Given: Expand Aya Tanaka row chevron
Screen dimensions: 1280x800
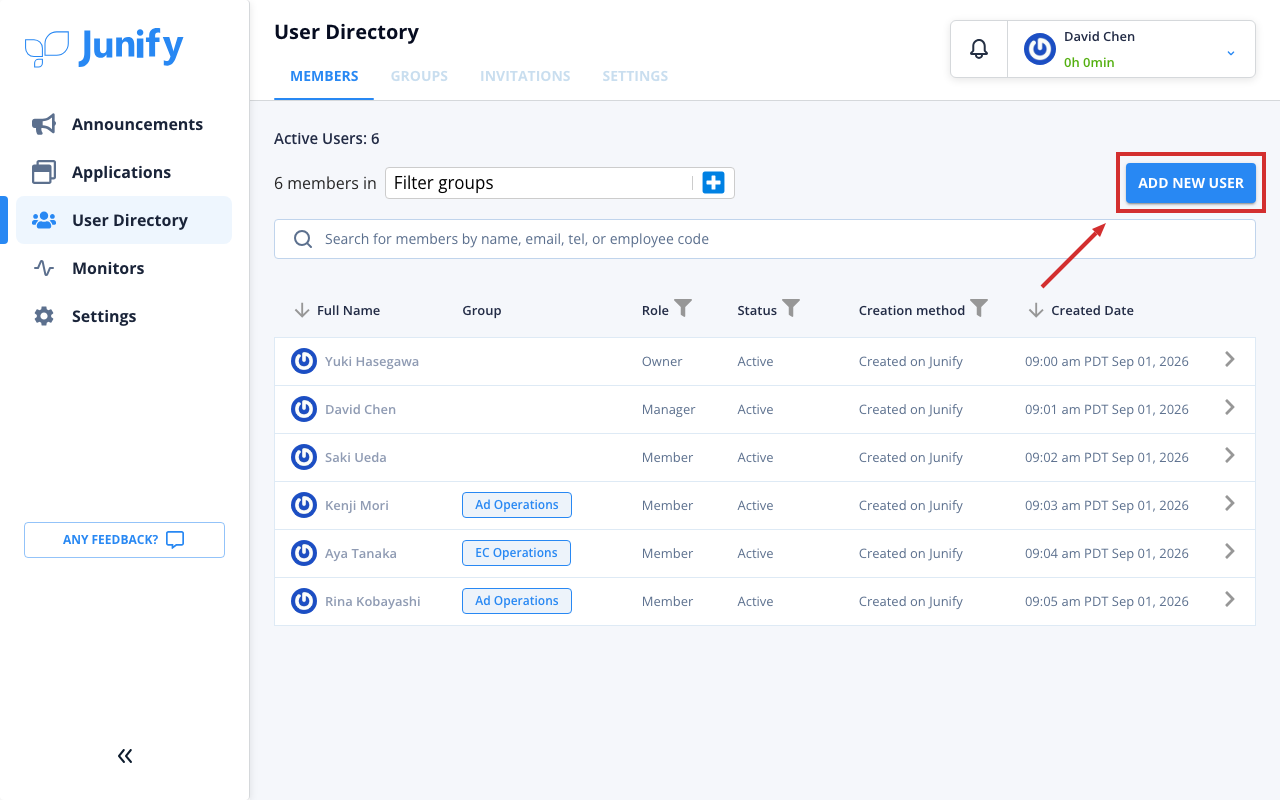Looking at the screenshot, I should click(x=1230, y=552).
